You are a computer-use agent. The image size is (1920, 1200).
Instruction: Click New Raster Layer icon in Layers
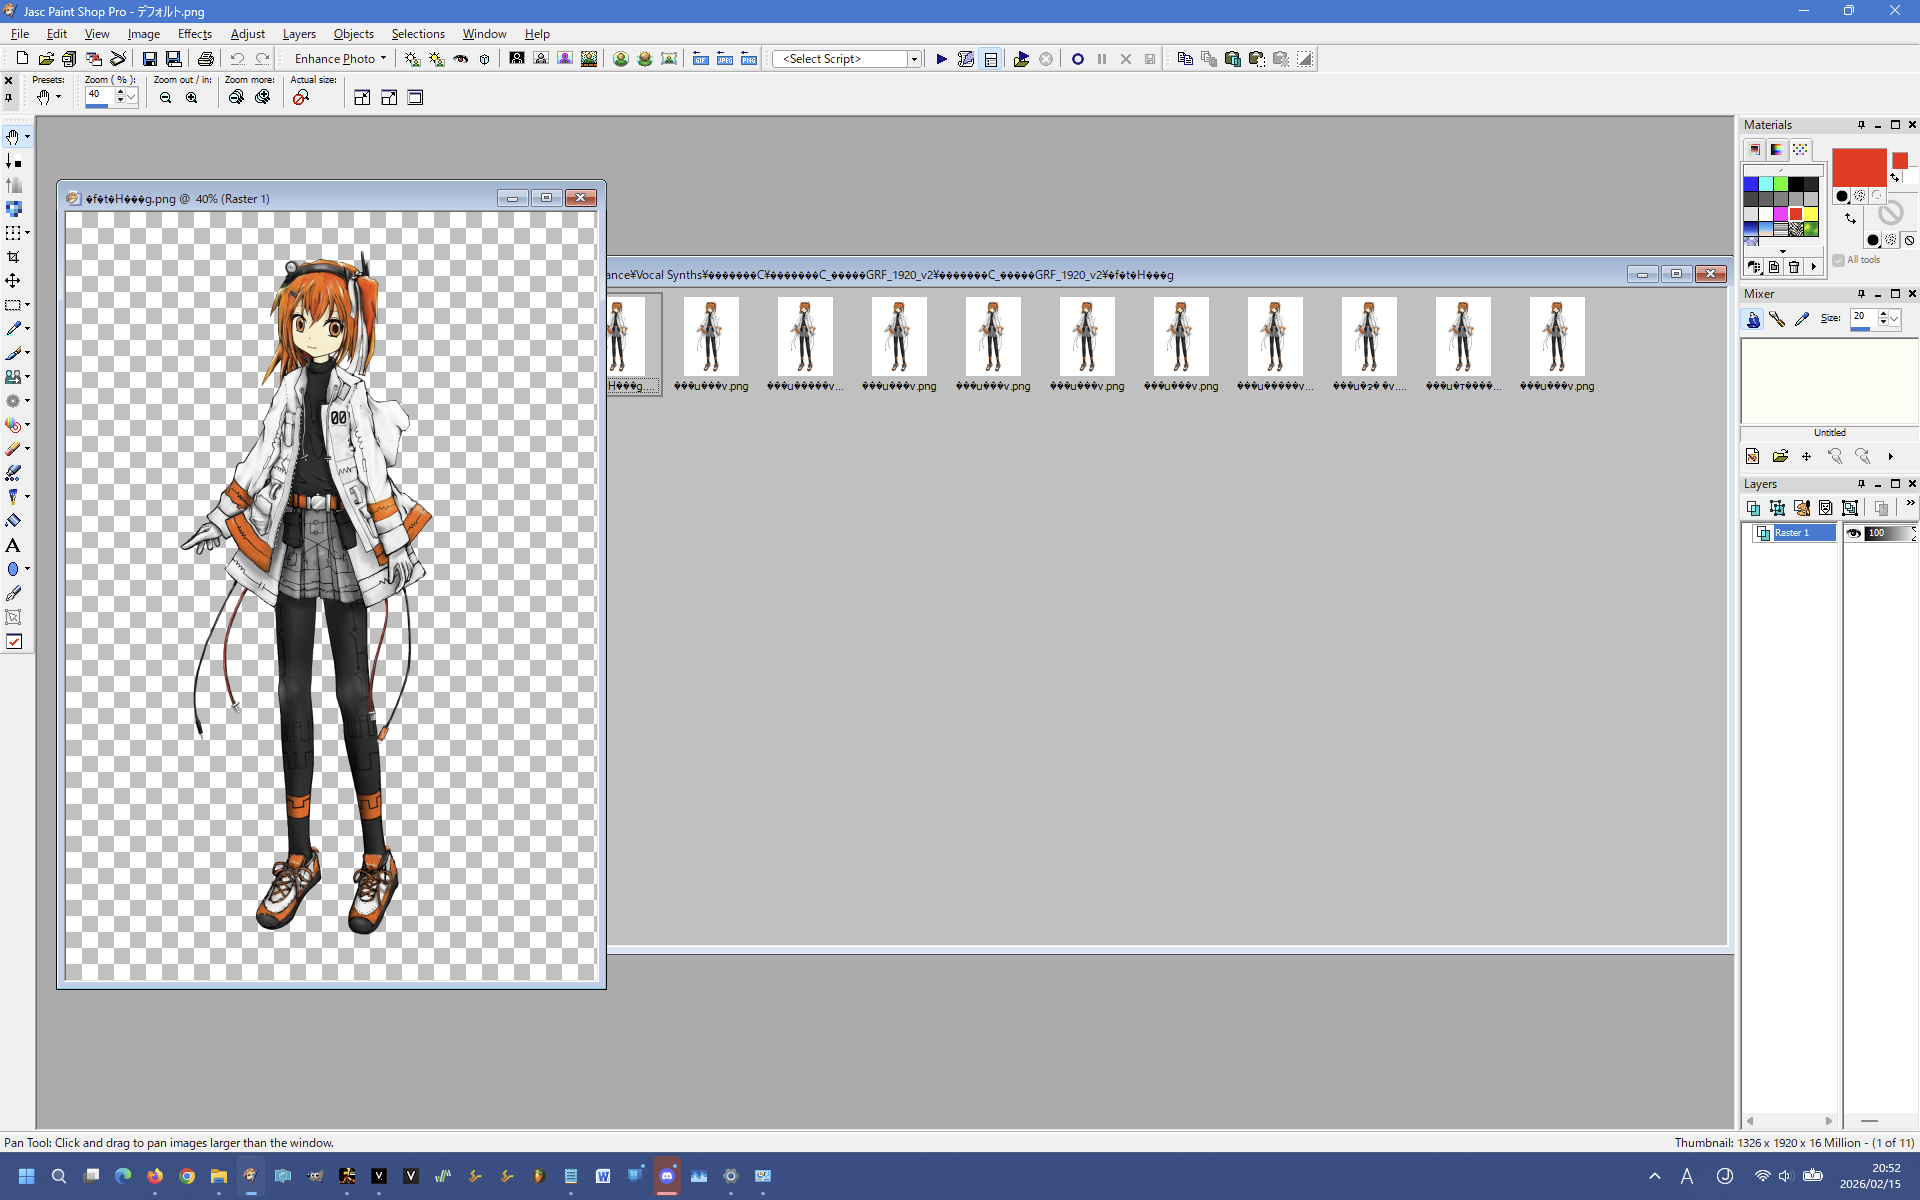1753,508
